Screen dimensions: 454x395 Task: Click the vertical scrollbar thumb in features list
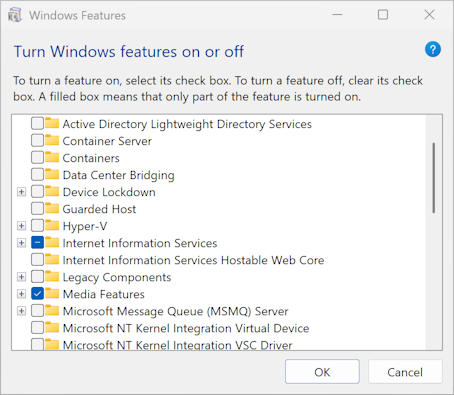(x=434, y=178)
